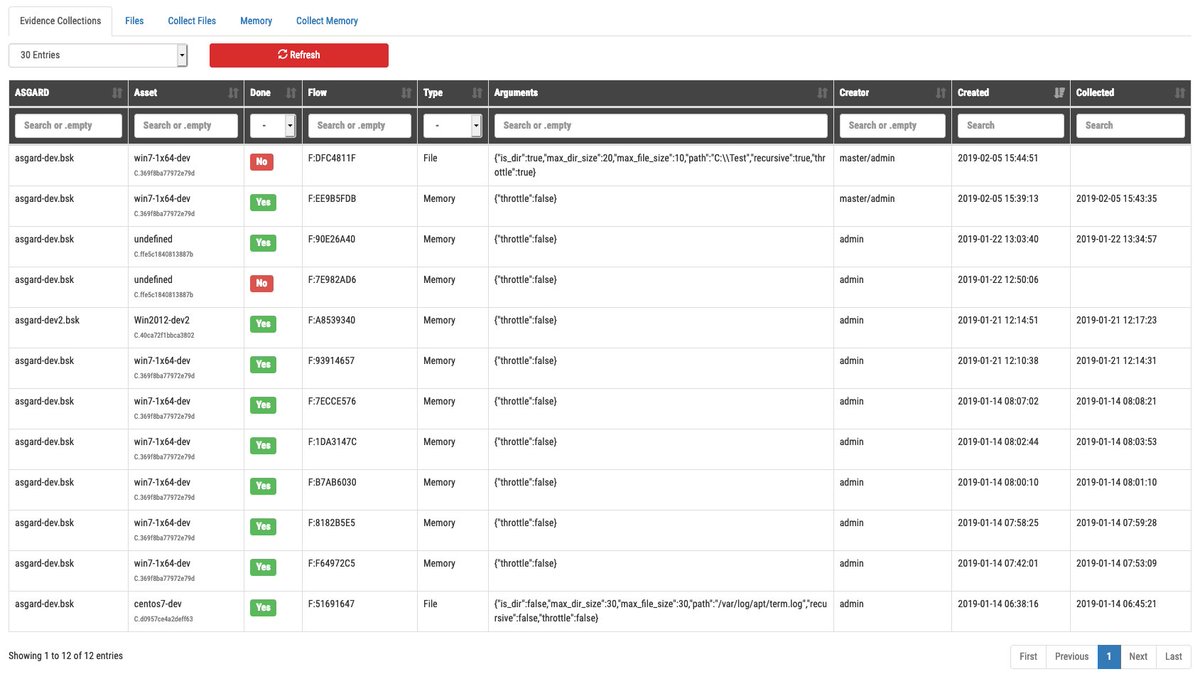This screenshot has width=1200, height=679.
Task: Click the Asset search field
Action: click(x=186, y=125)
